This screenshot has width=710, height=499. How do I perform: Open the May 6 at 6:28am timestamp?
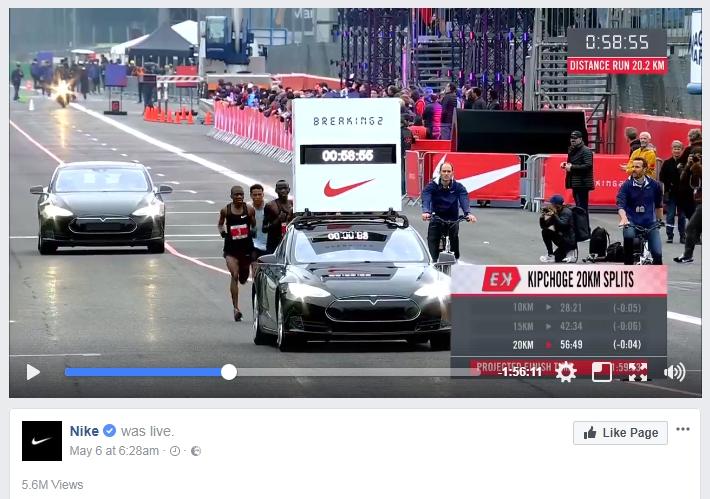coord(114,451)
